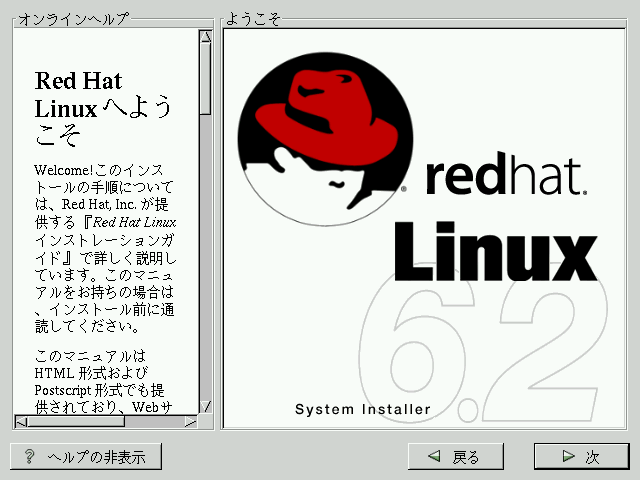Viewport: 640px width, 480px height.
Task: Click the question mark icon beside ヘルプの非表示
Action: click(30, 457)
